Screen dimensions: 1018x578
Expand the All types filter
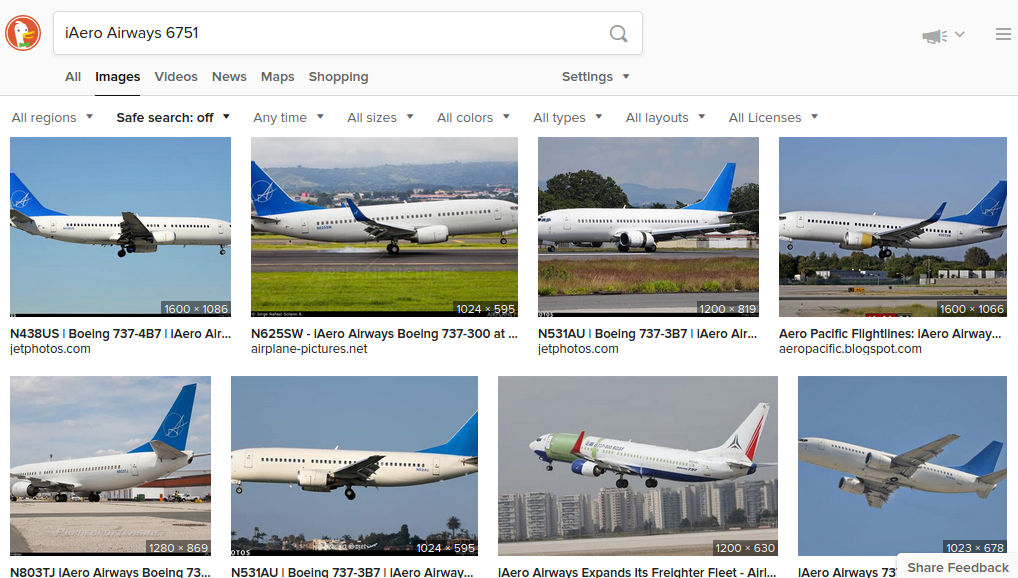click(568, 118)
